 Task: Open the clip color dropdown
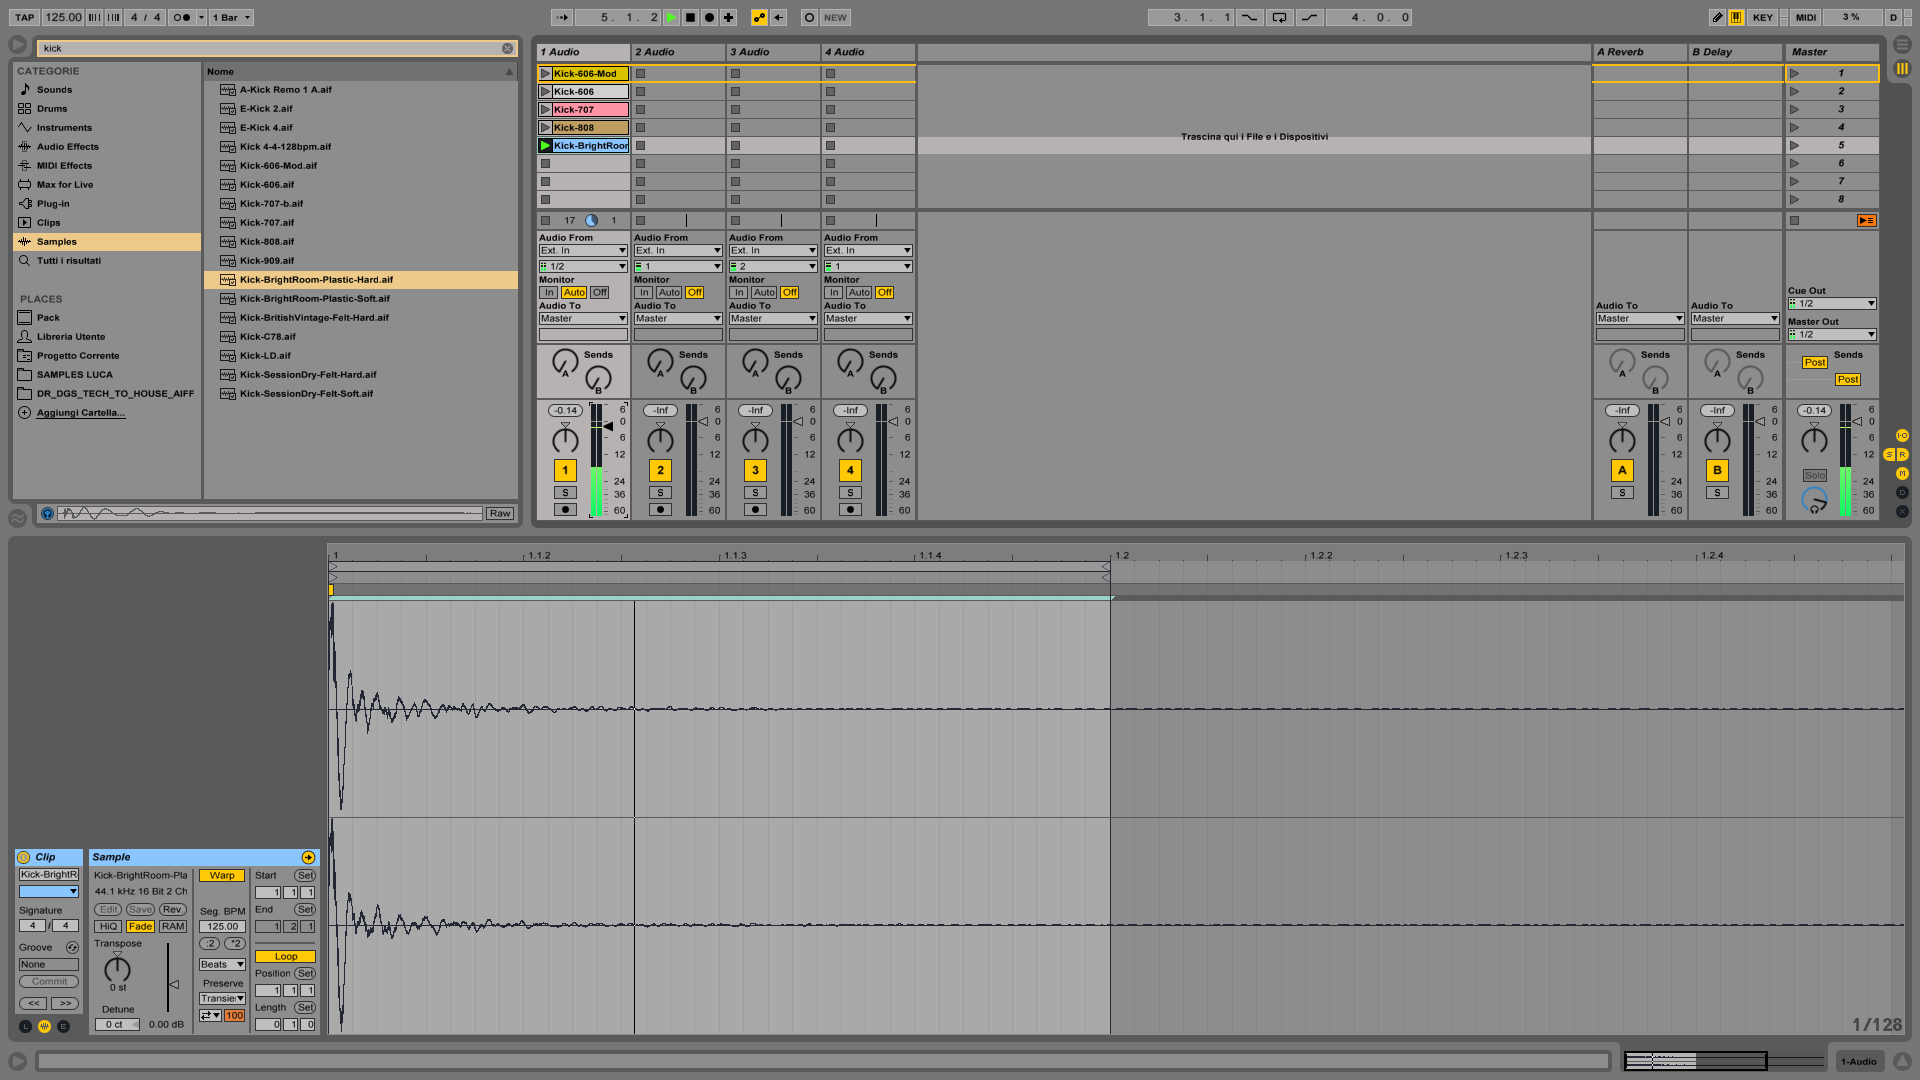(48, 891)
